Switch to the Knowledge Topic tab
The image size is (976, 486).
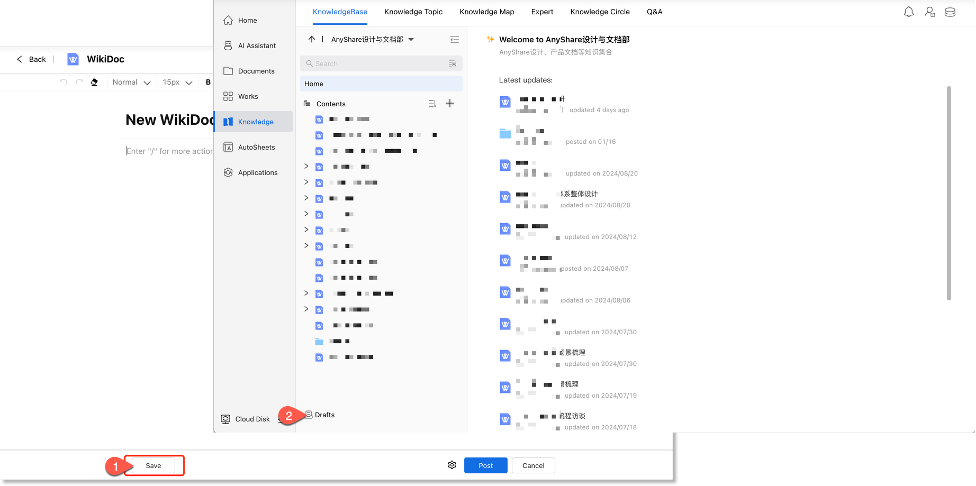pos(415,12)
